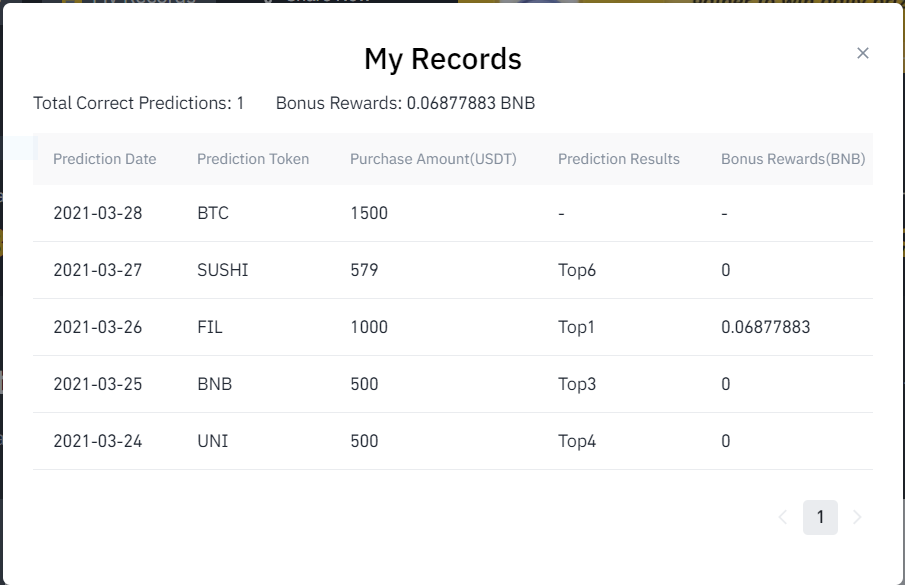Select the SUSHI prediction token cell

[x=223, y=270]
